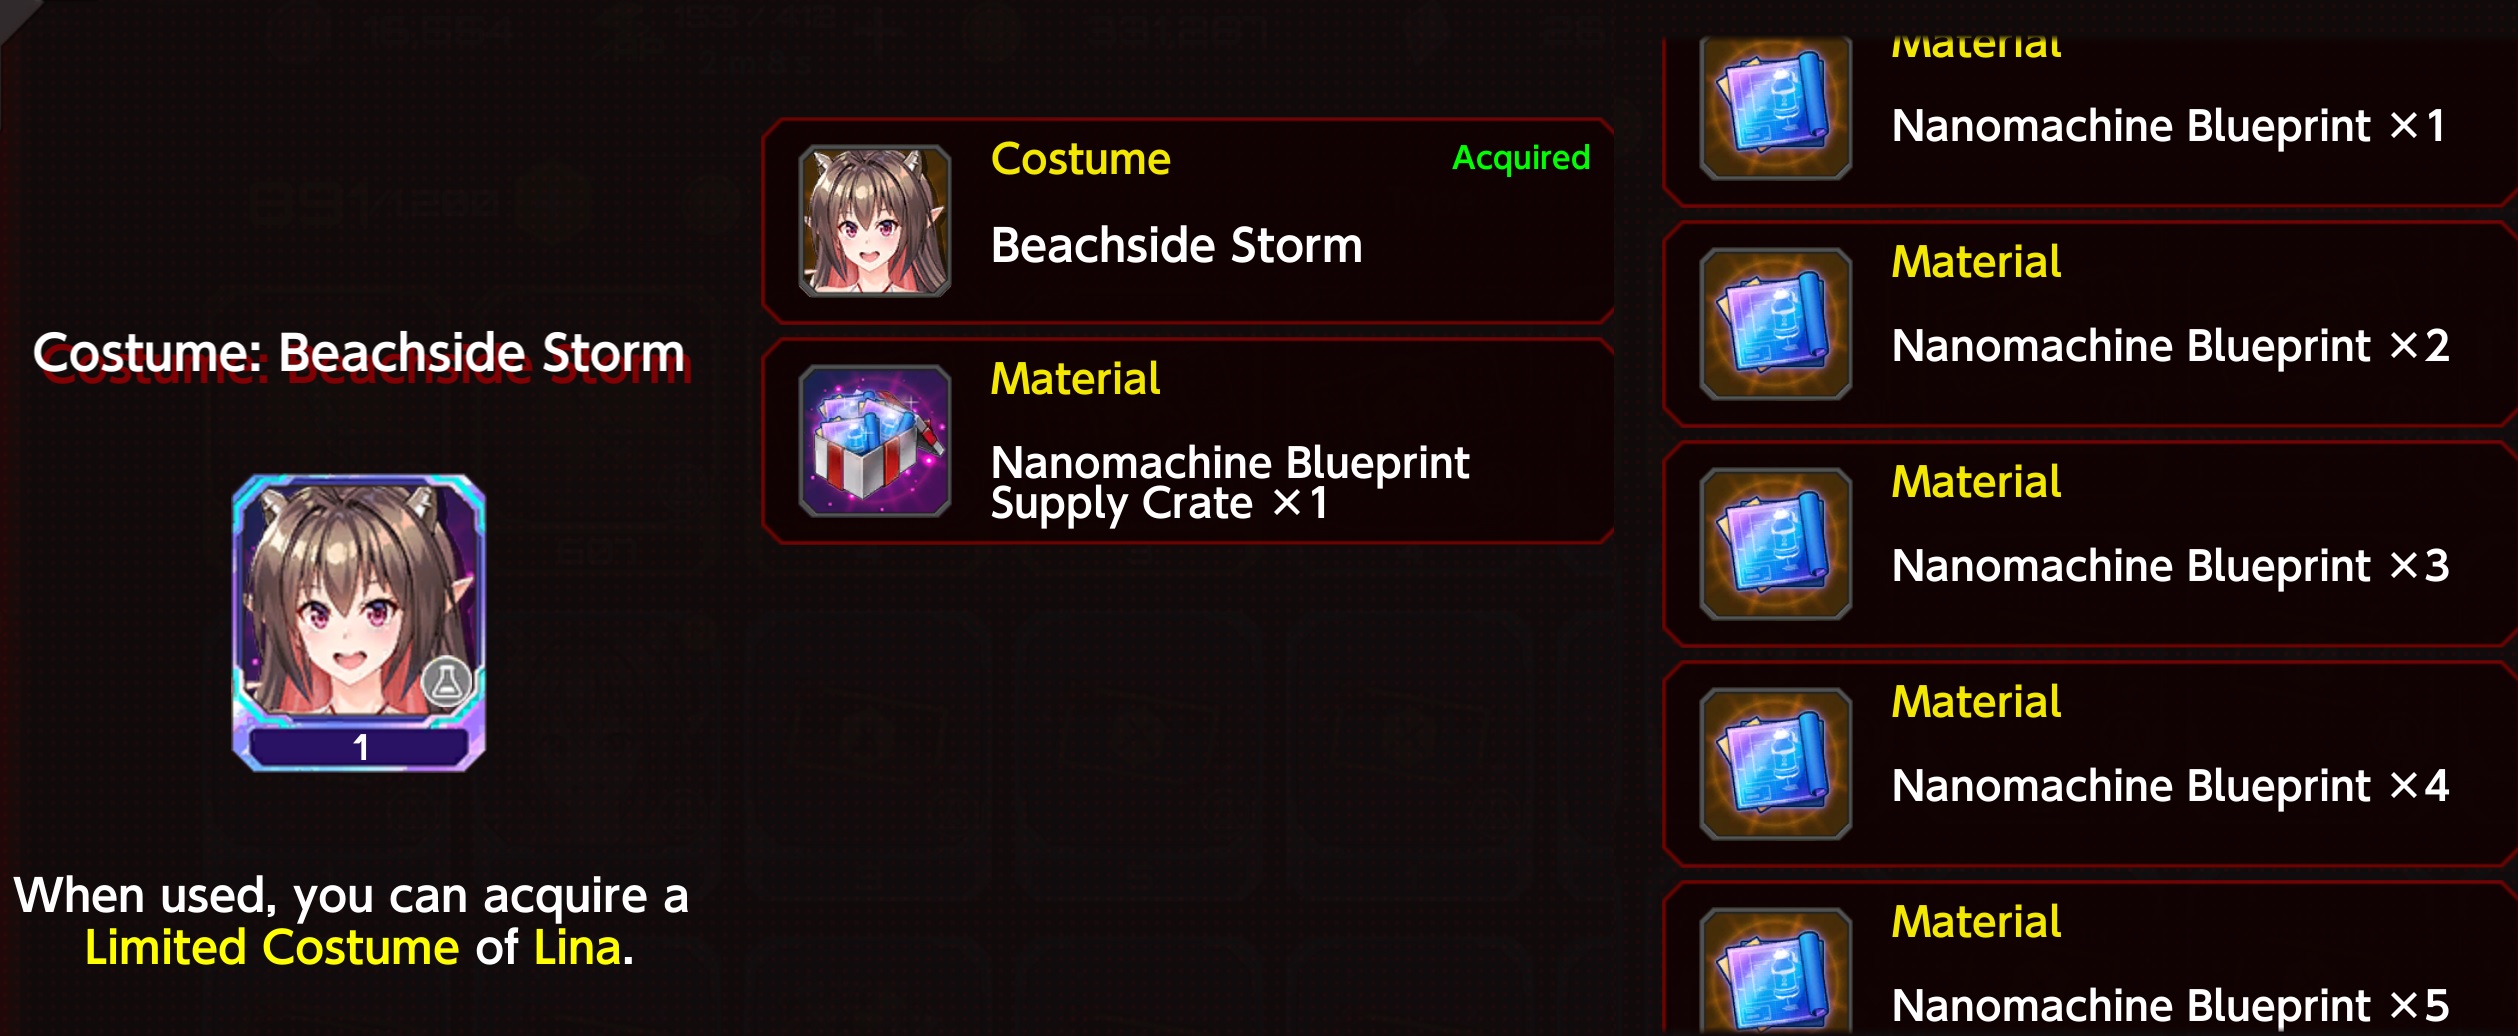
Task: Click the quantity 1 bar under Lina's portrait
Action: point(359,747)
